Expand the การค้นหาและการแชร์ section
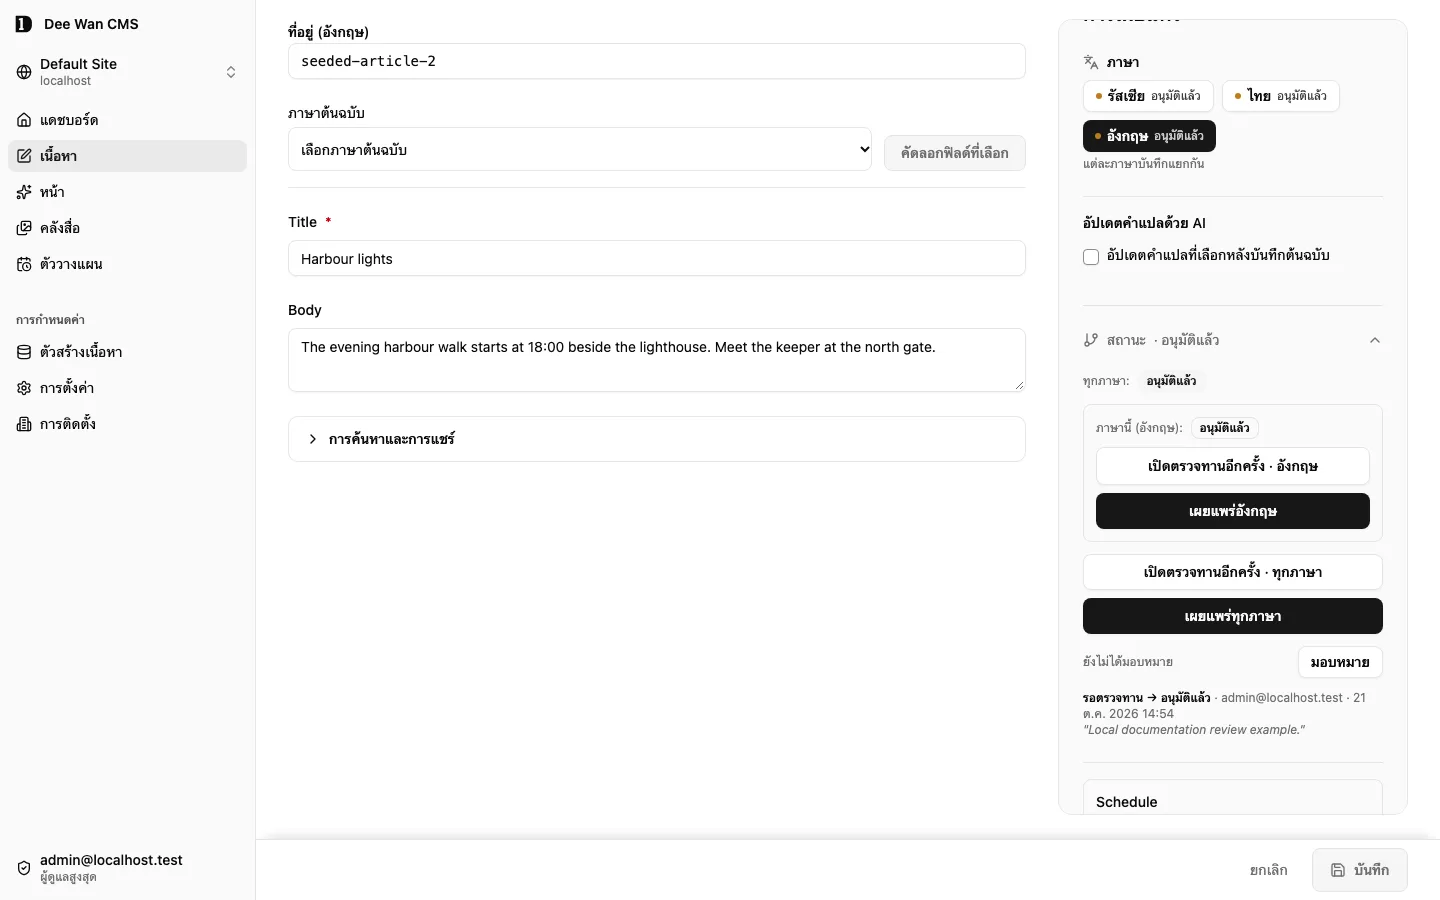Viewport: 1440px width, 900px height. coord(657,439)
